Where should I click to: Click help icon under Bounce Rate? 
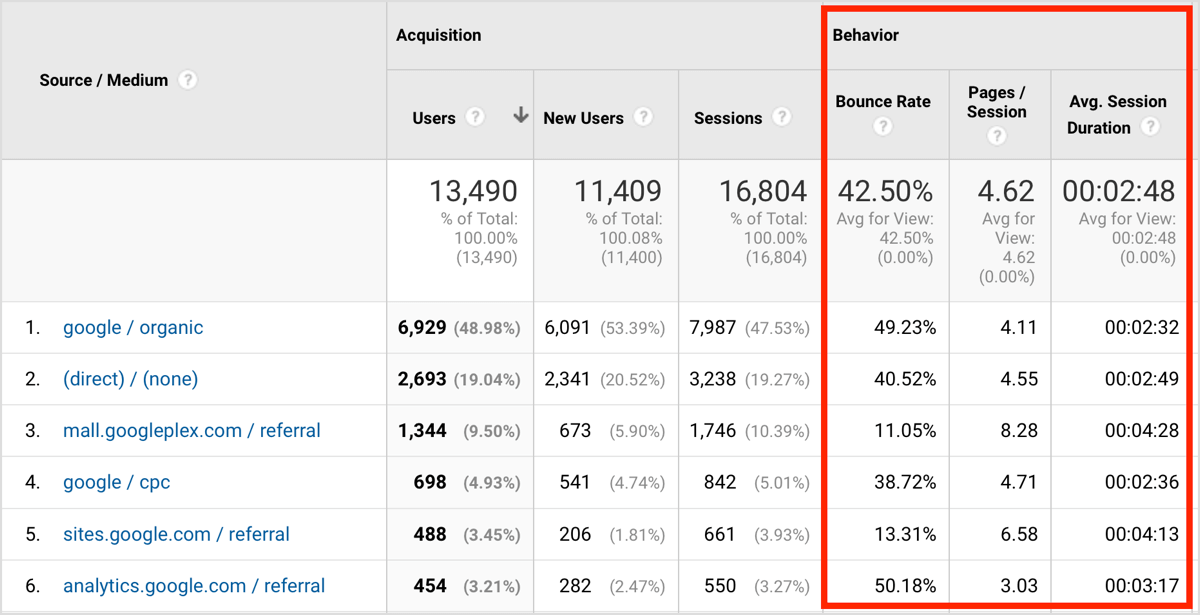coord(883,126)
